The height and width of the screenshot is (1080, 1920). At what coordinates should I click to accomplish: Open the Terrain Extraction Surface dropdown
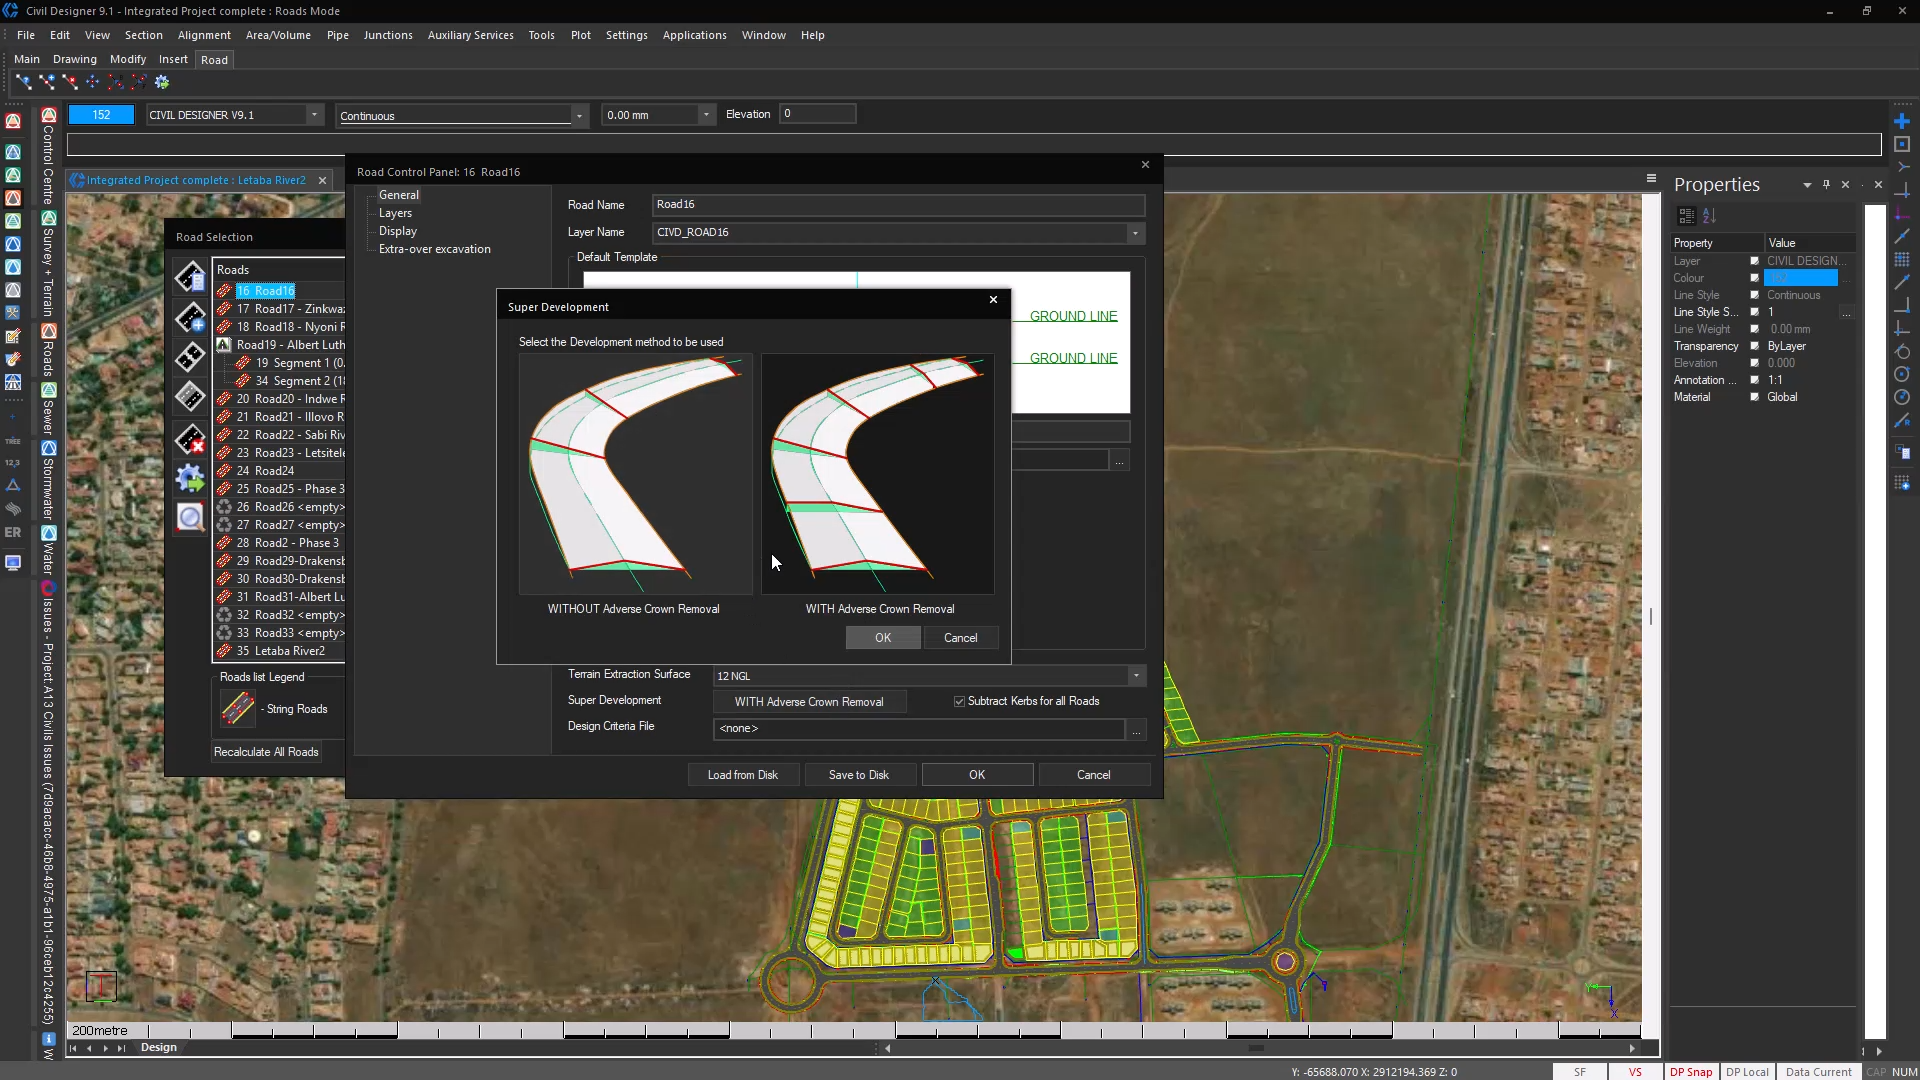click(x=1136, y=676)
